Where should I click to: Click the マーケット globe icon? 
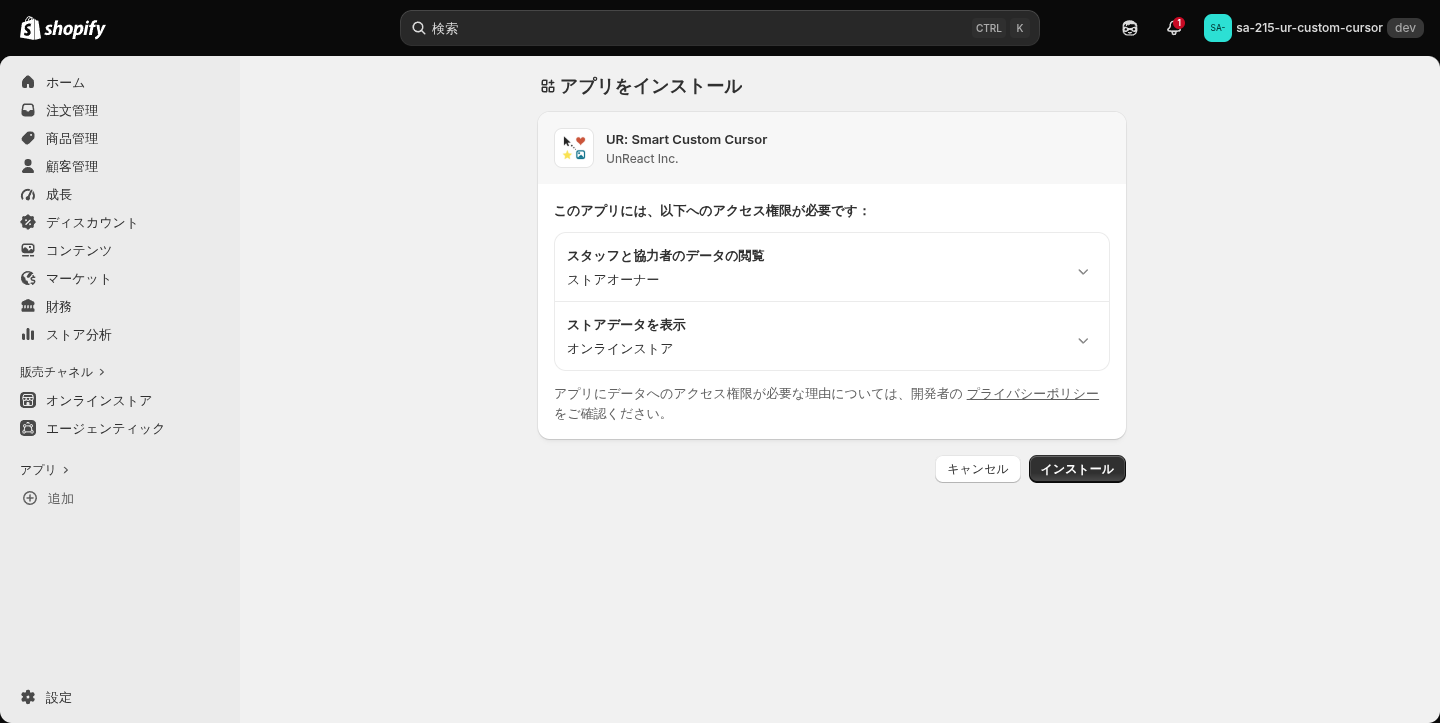pyautogui.click(x=28, y=278)
